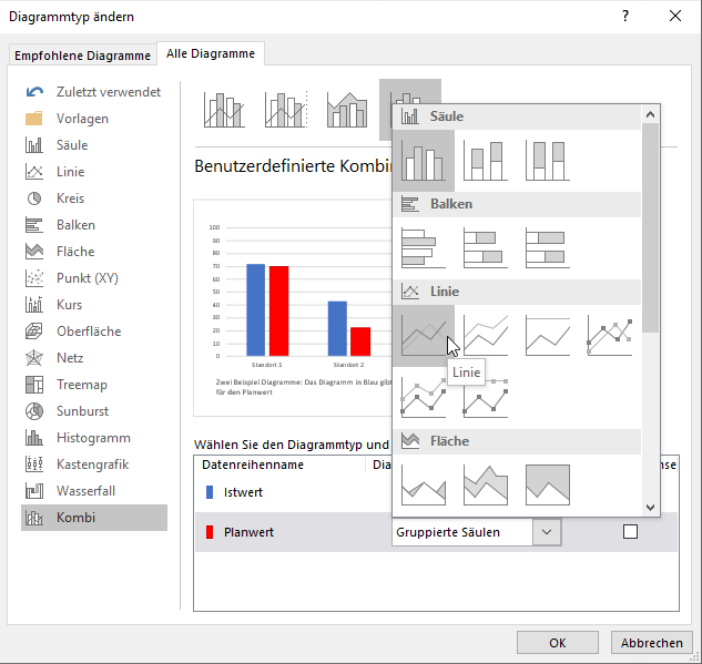The height and width of the screenshot is (664, 702).
Task: Select Wasserfall in the chart category list
Action: [x=84, y=491]
